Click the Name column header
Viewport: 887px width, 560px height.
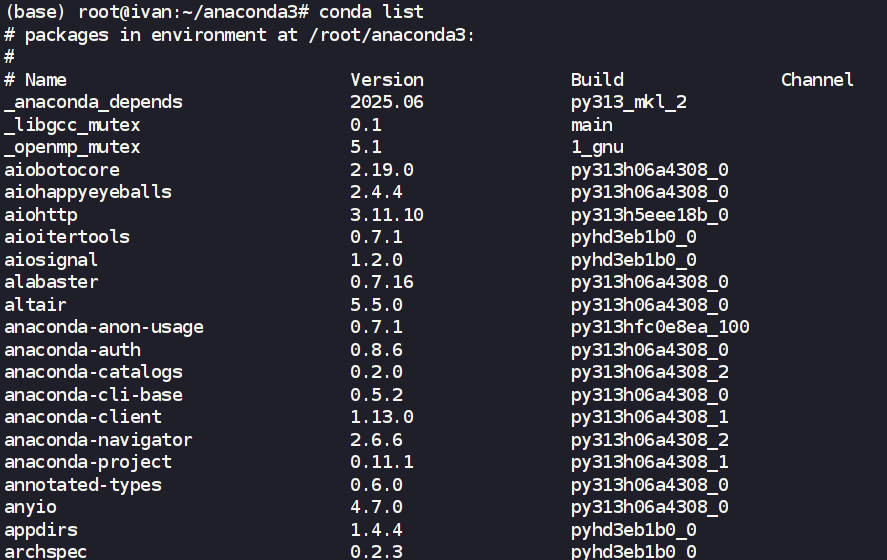[x=45, y=80]
